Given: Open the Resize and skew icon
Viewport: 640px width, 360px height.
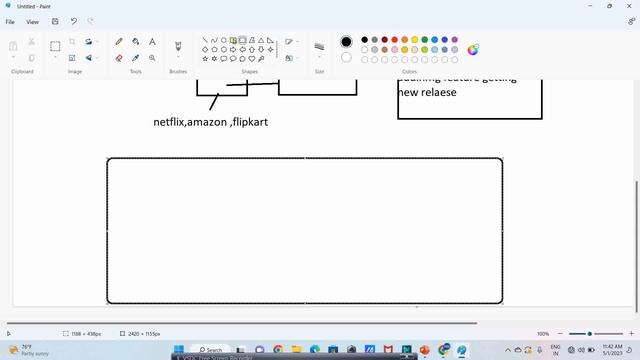Looking at the screenshot, I should click(72, 58).
